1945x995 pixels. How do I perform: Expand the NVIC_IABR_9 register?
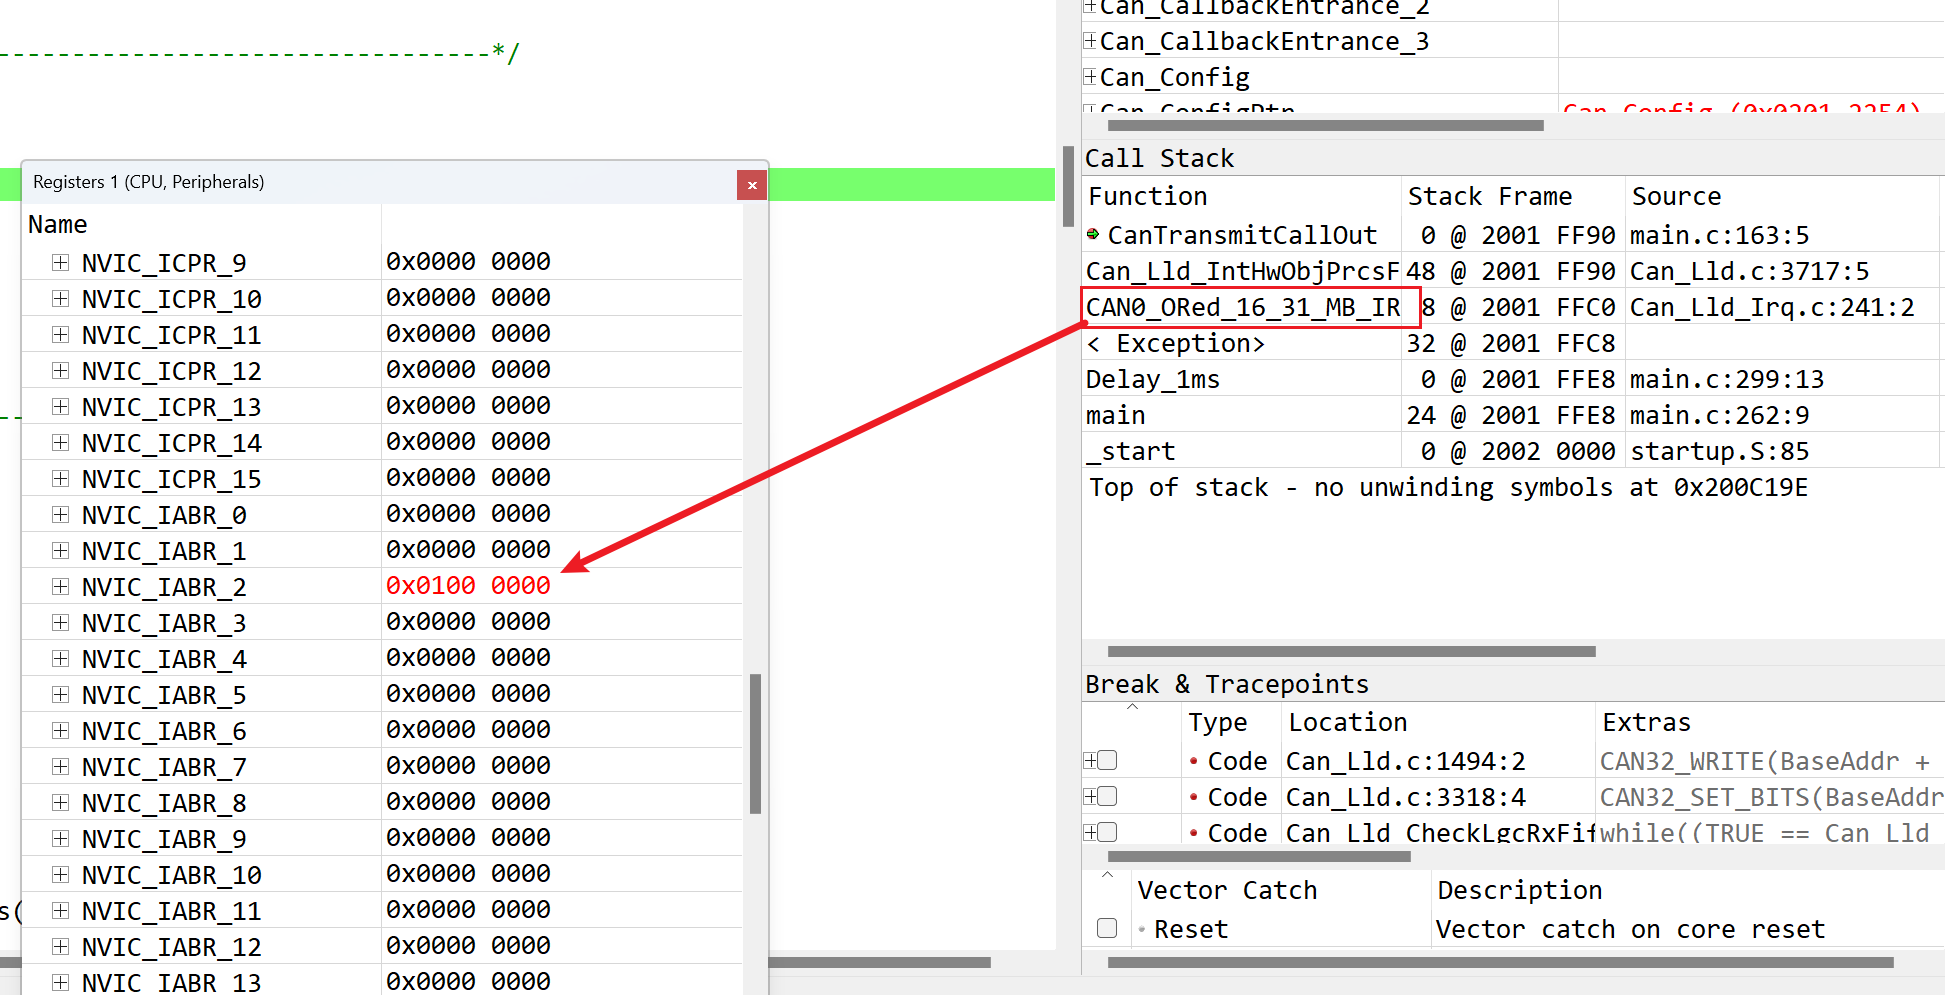click(x=61, y=838)
